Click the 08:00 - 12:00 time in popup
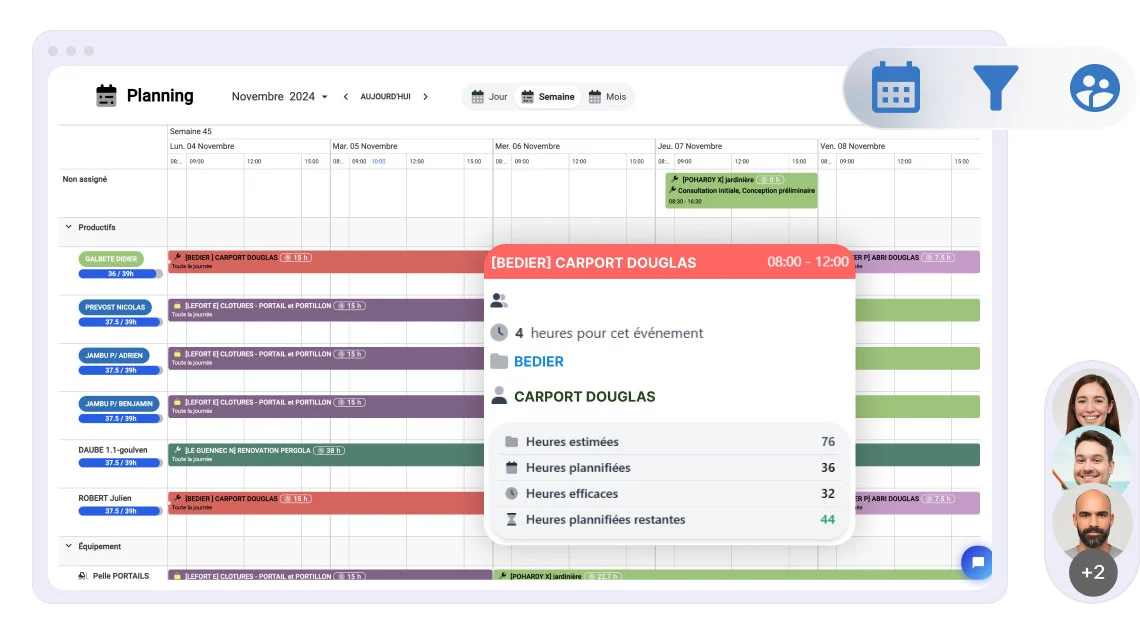This screenshot has height=634, width=1140. (808, 262)
